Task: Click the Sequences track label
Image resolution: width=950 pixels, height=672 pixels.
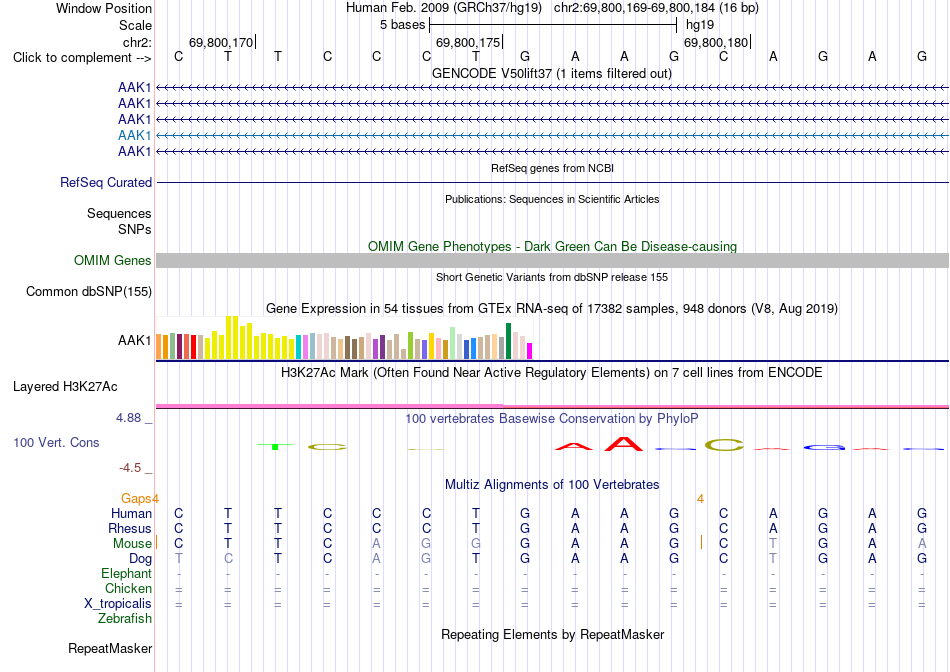Action: (119, 213)
